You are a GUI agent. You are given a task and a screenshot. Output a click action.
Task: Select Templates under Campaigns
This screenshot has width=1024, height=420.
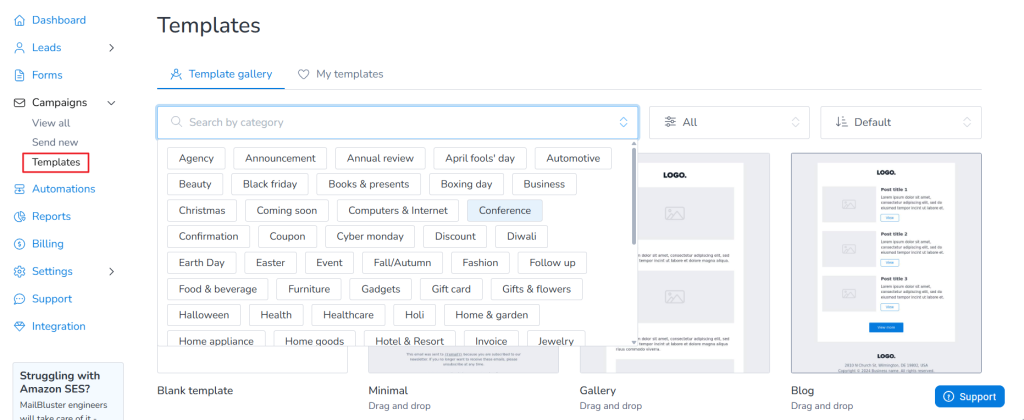56,162
